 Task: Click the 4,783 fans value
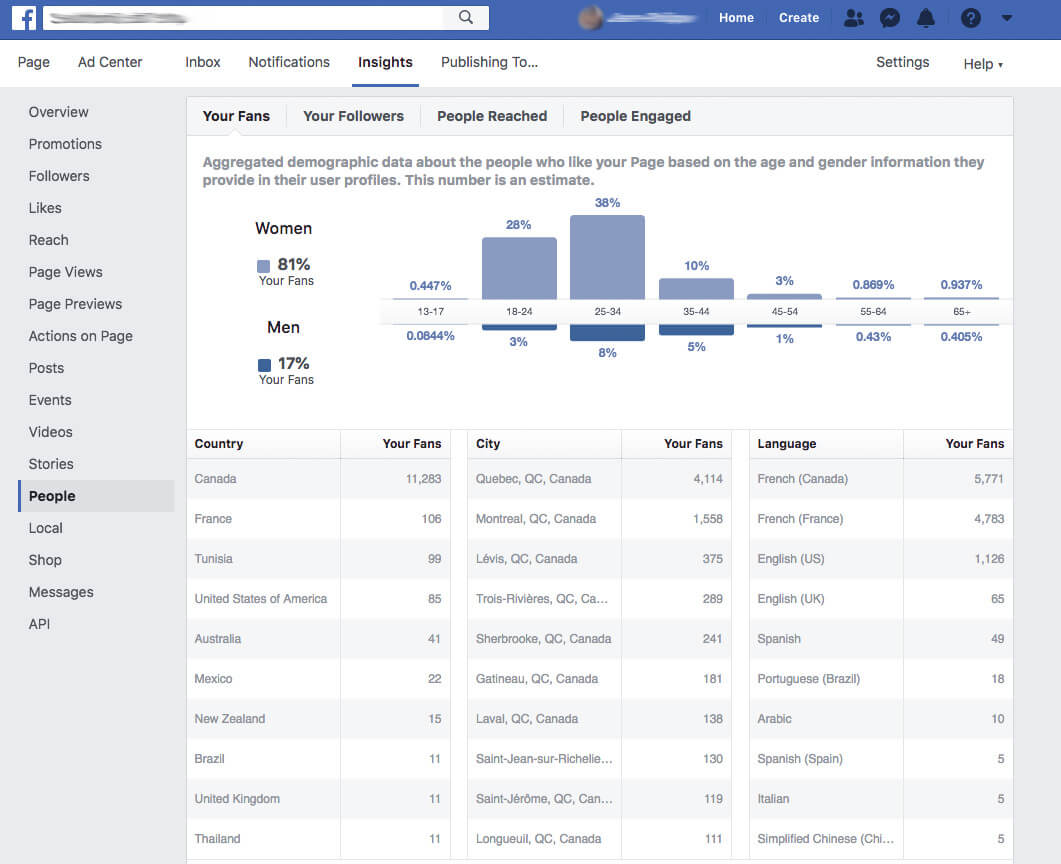tap(989, 519)
